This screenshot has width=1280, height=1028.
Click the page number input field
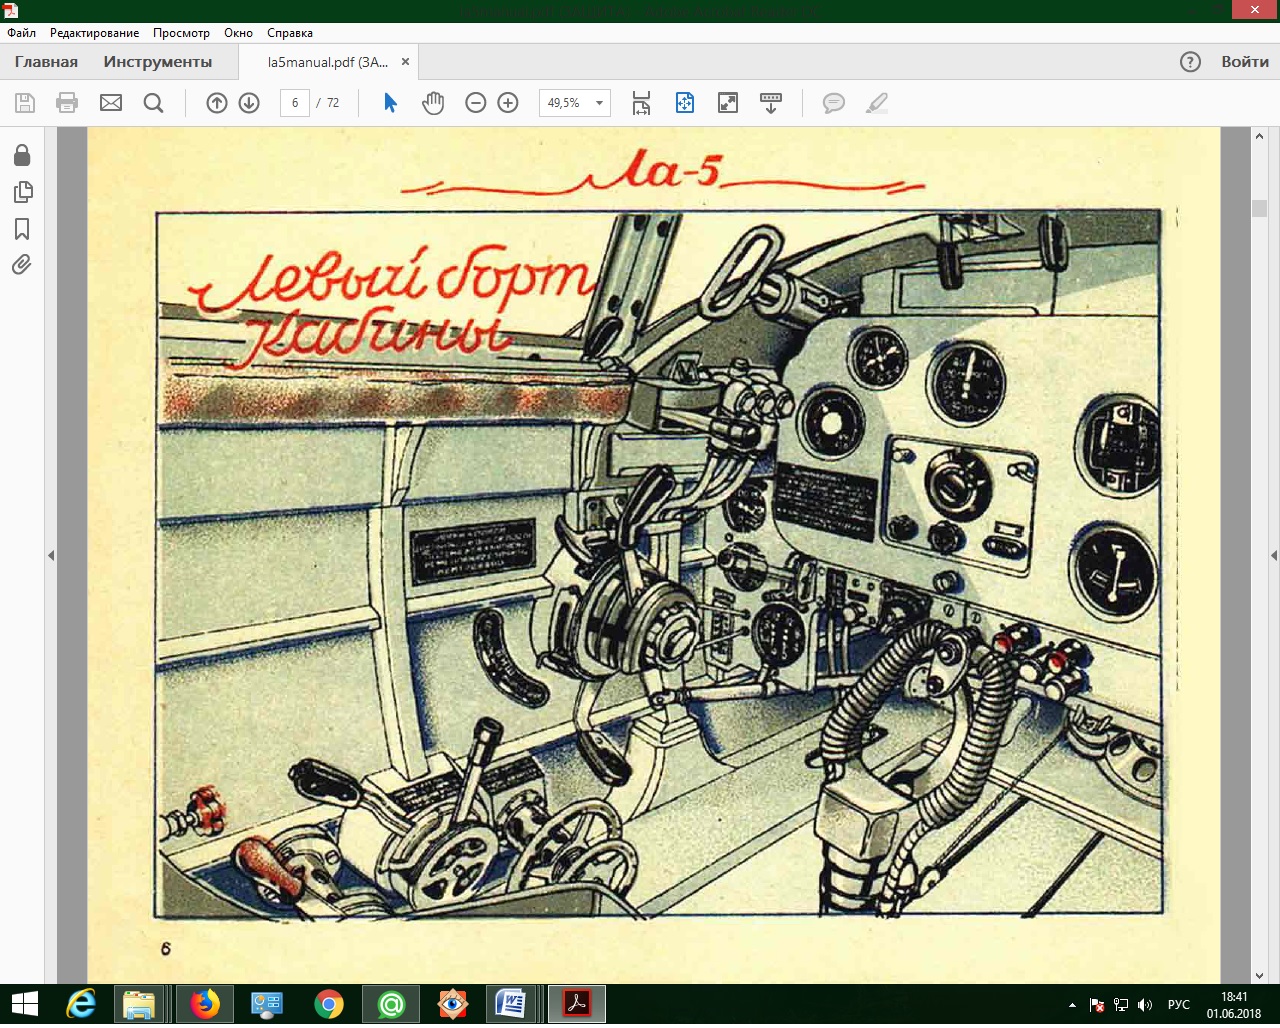(295, 103)
